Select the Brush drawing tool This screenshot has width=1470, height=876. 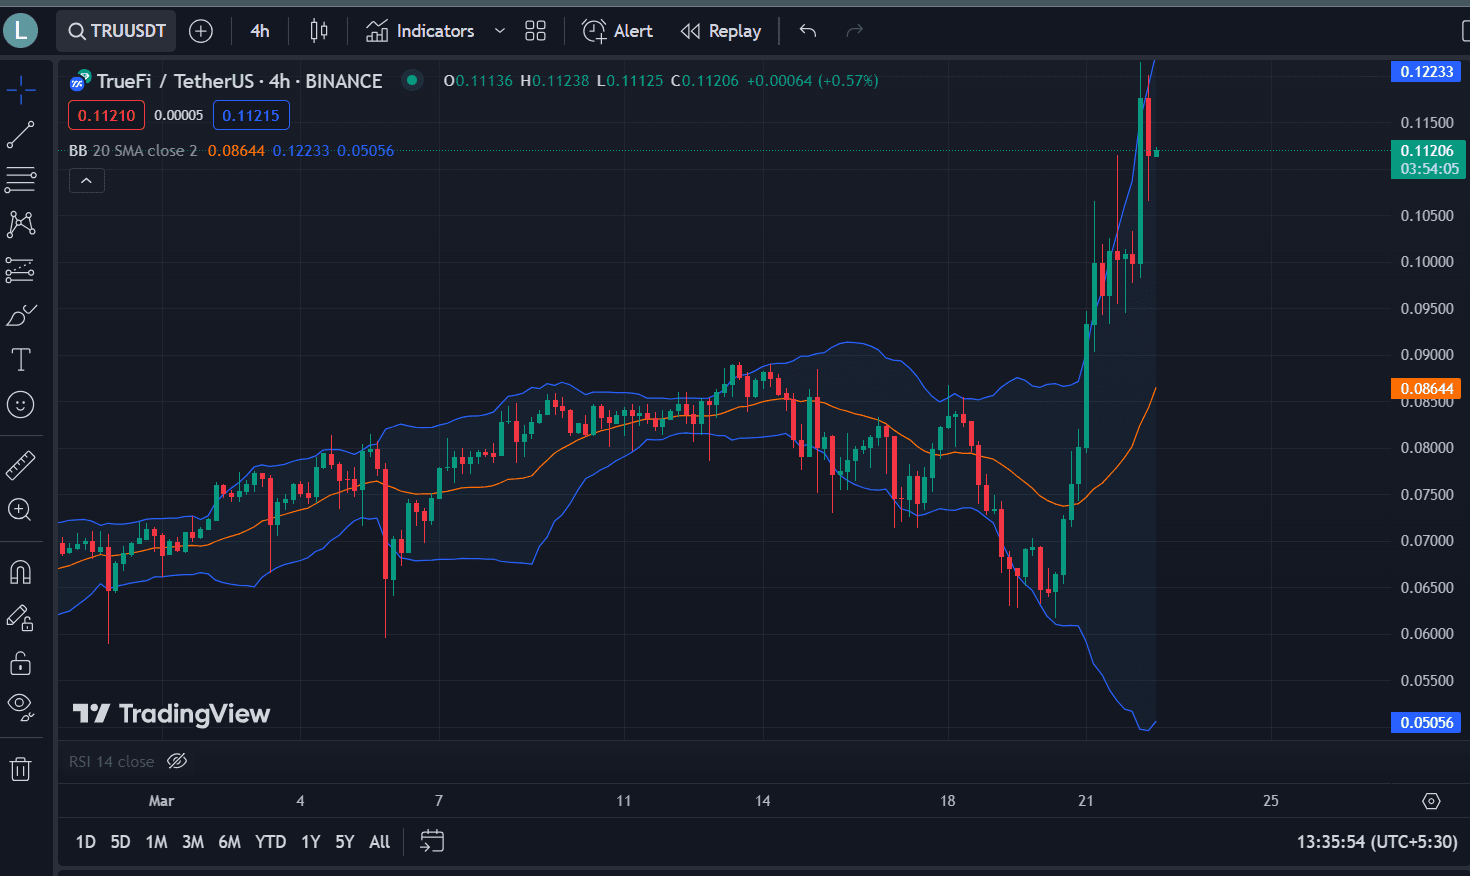[21, 314]
